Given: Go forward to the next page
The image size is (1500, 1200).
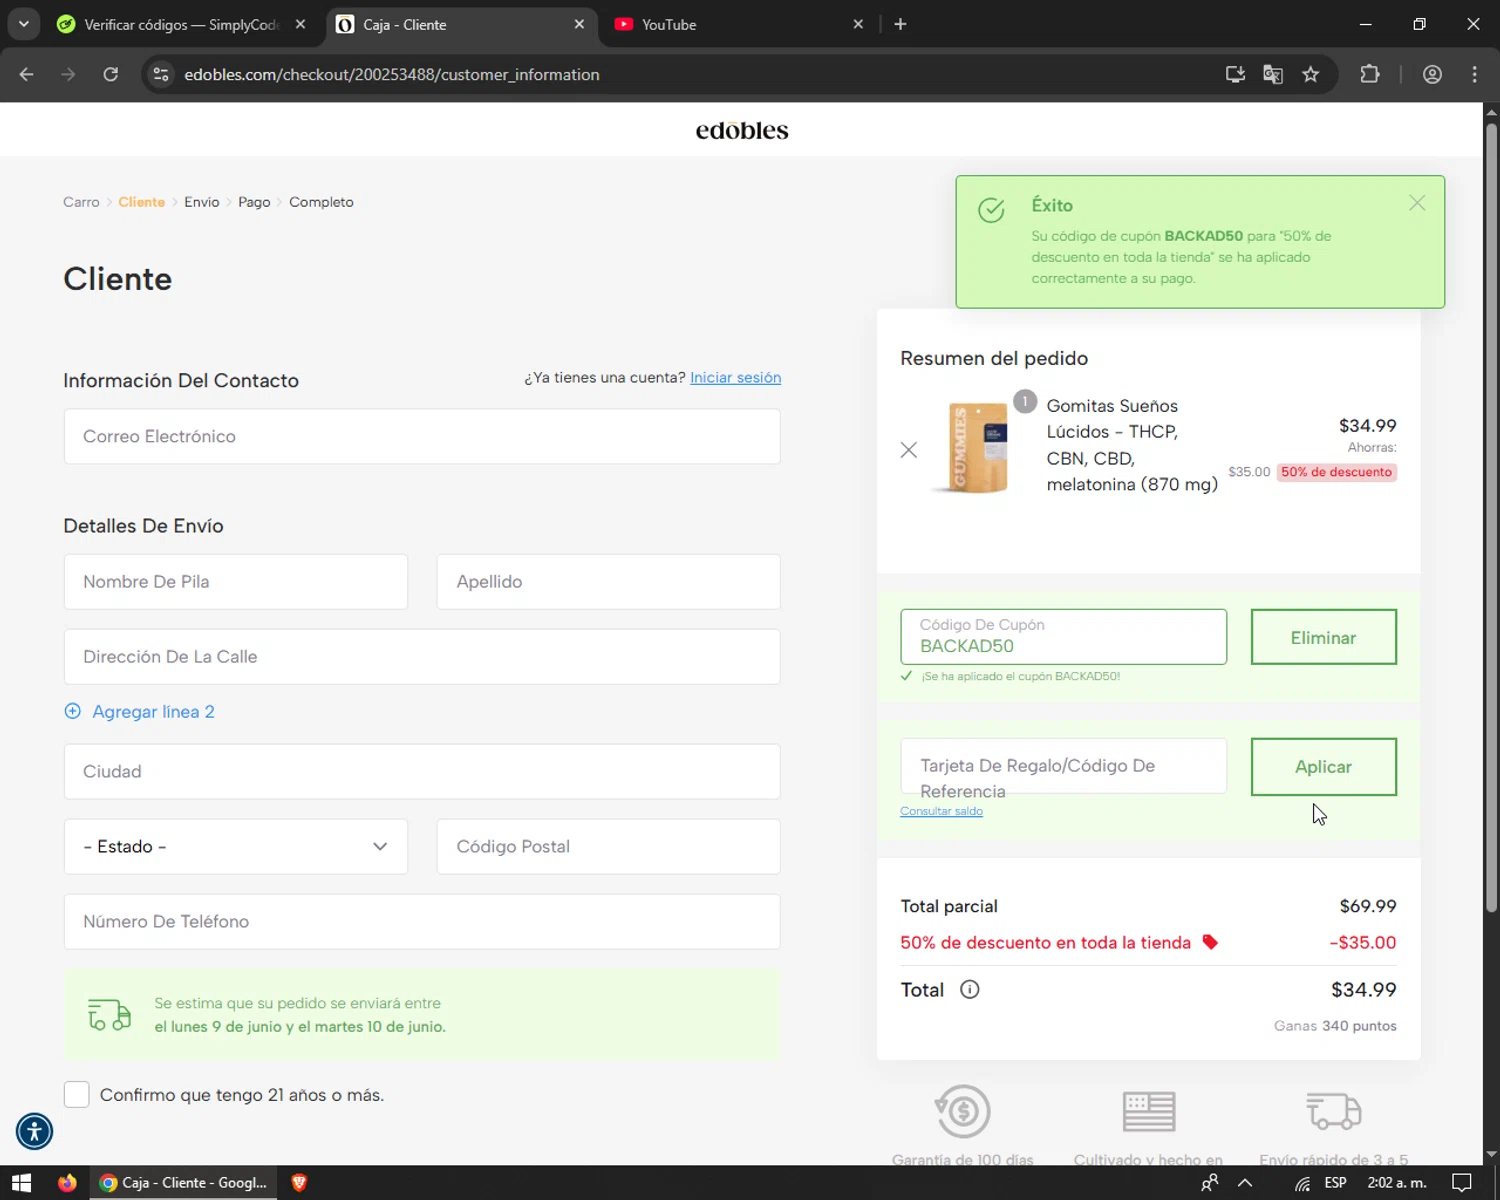Looking at the screenshot, I should [x=68, y=74].
